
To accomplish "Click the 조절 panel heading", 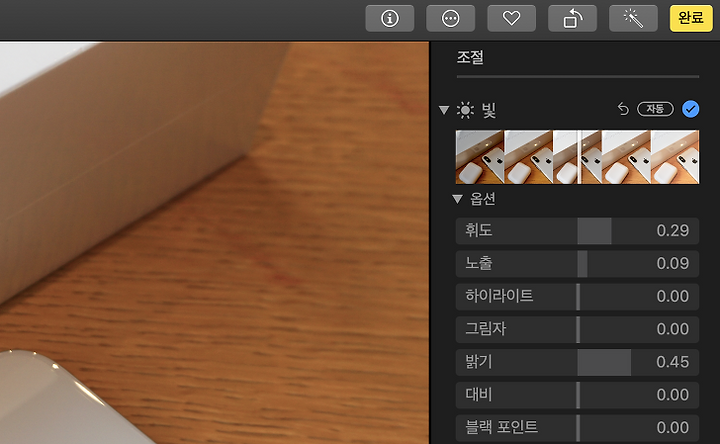I will 470,57.
